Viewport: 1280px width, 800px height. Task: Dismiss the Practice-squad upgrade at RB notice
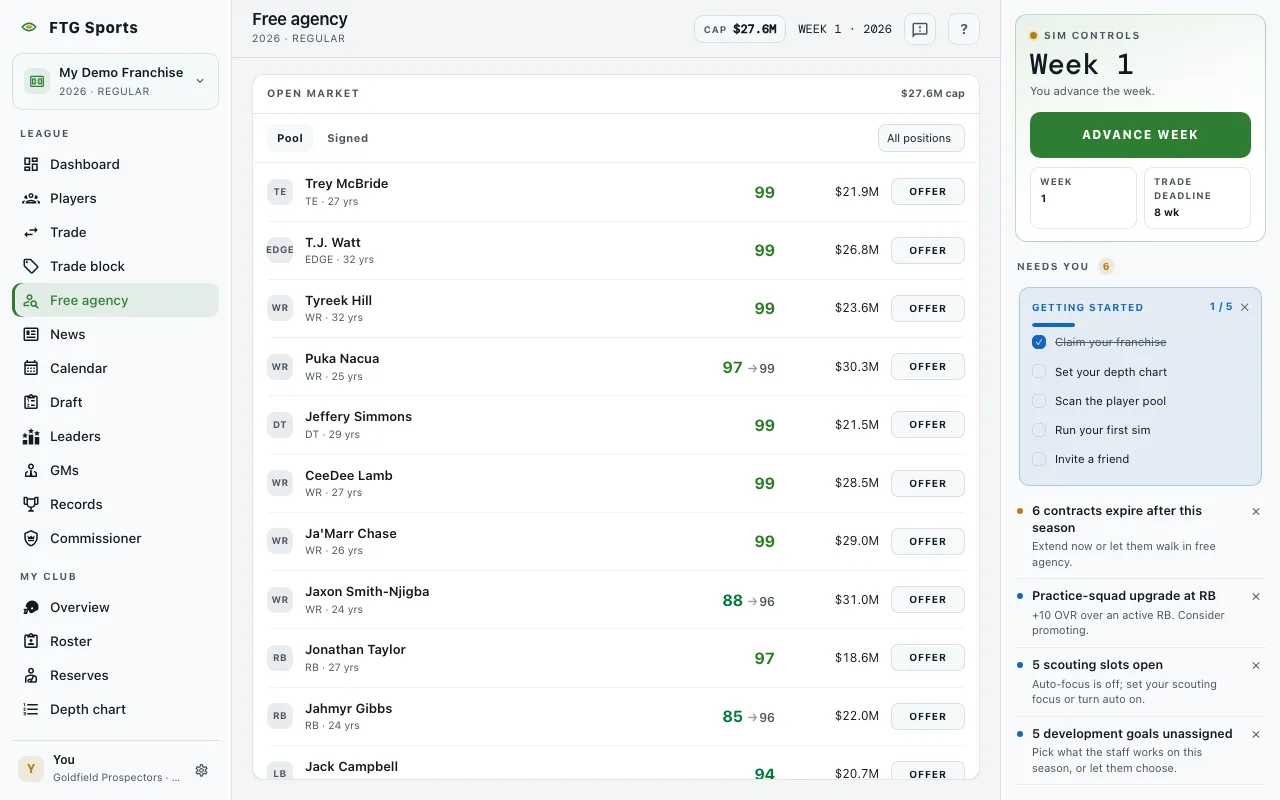pos(1256,596)
